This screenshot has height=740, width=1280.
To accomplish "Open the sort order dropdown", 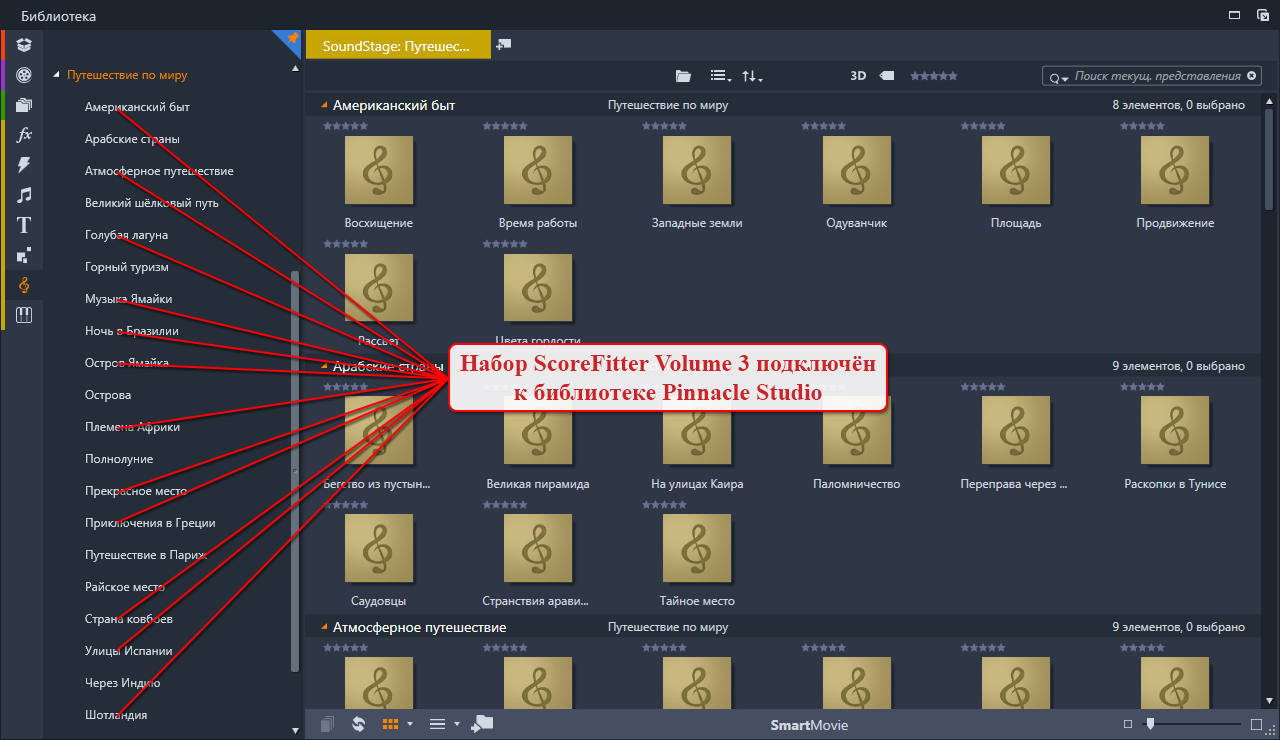I will point(752,76).
